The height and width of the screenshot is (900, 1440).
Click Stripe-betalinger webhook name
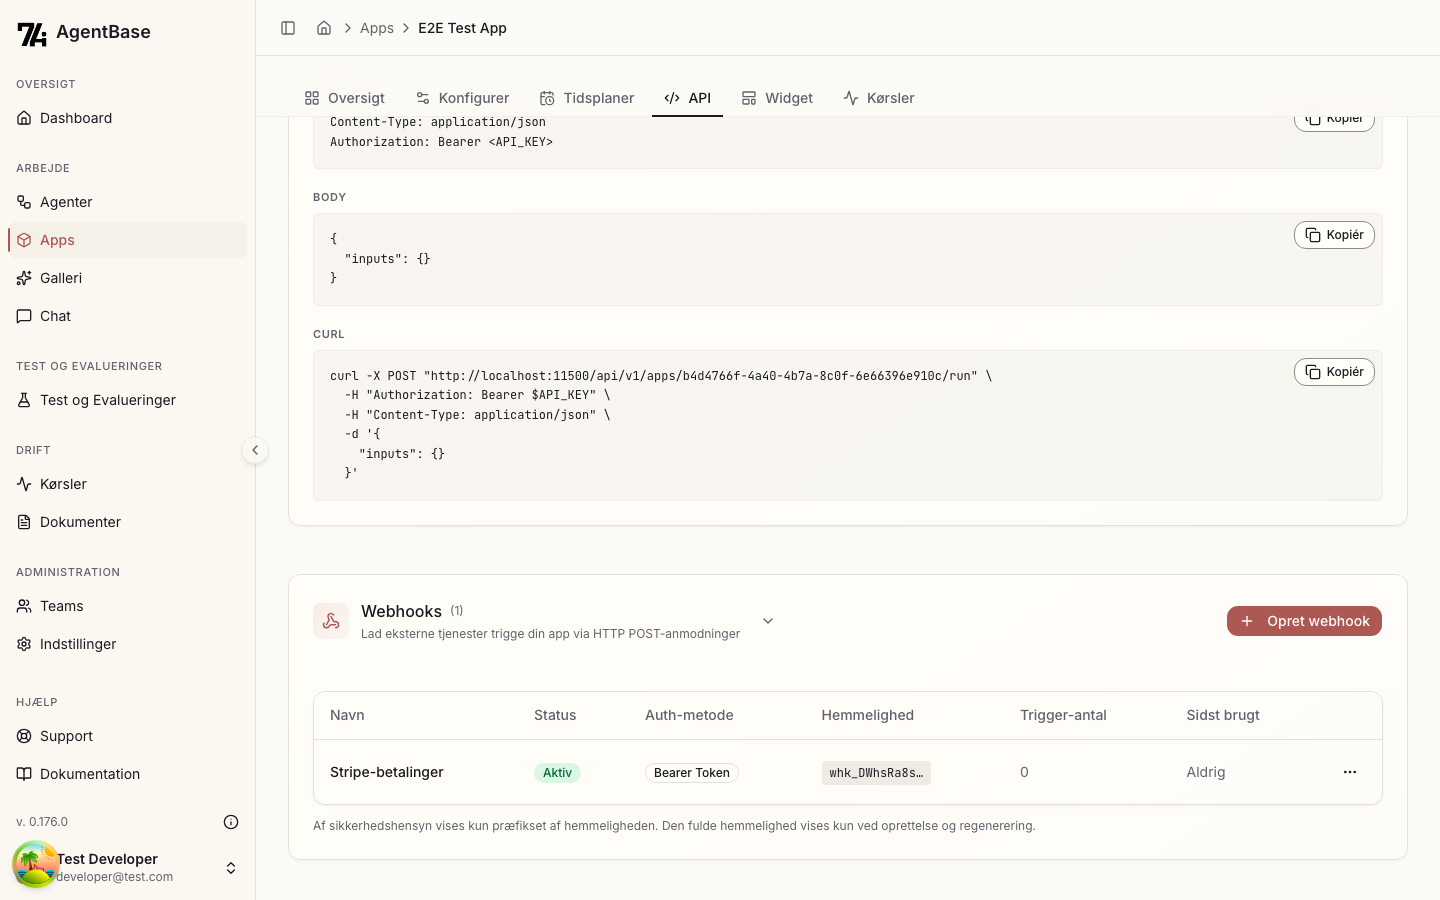(387, 772)
